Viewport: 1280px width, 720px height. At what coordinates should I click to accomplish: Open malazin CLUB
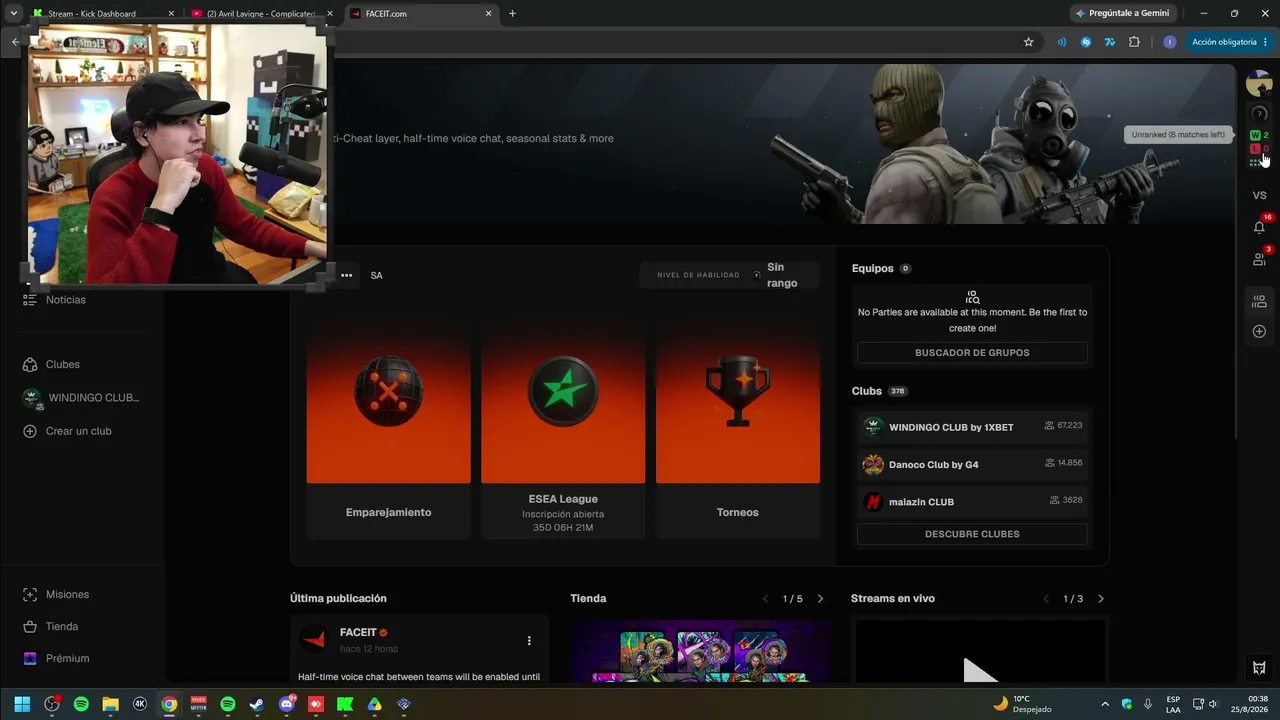[x=972, y=501]
